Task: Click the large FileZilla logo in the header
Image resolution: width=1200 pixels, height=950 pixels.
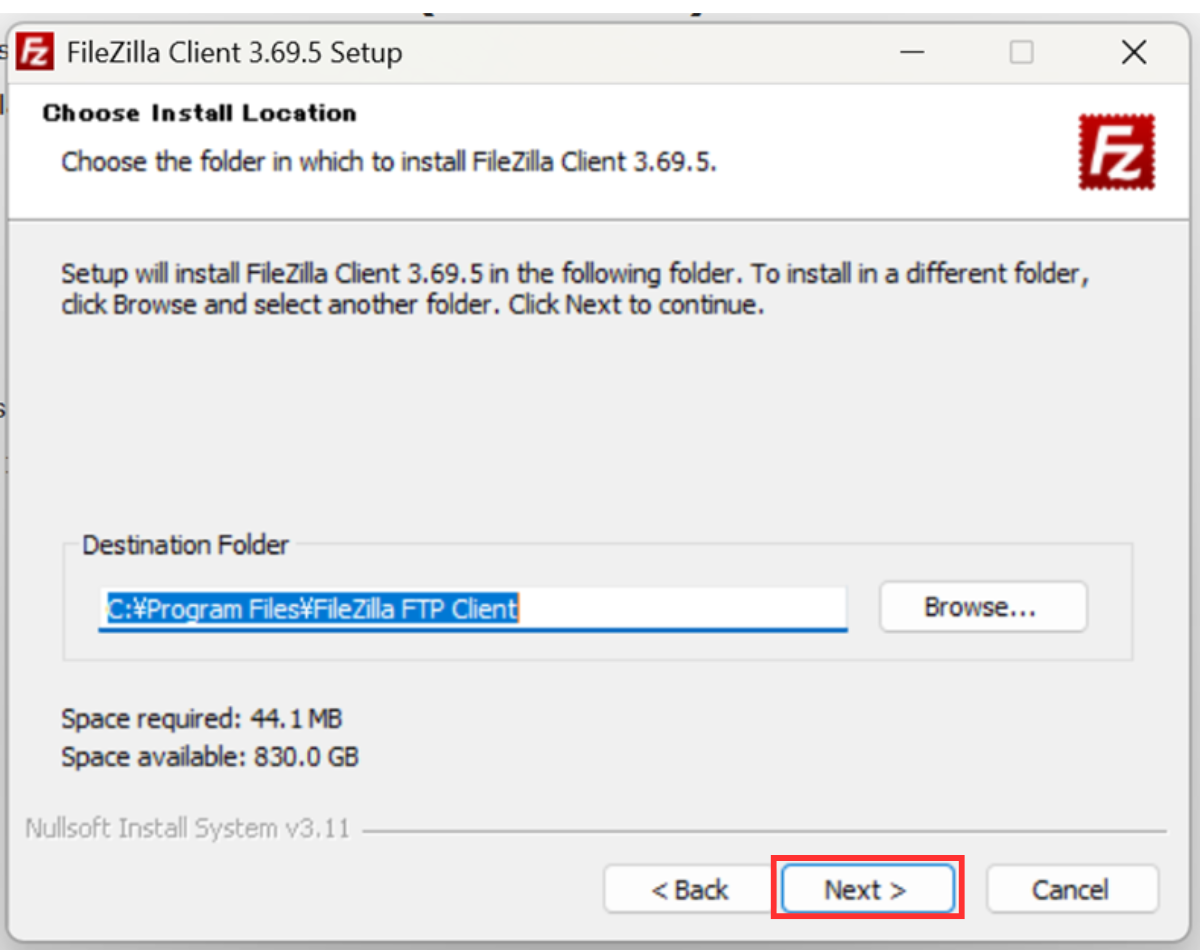Action: click(x=1116, y=152)
